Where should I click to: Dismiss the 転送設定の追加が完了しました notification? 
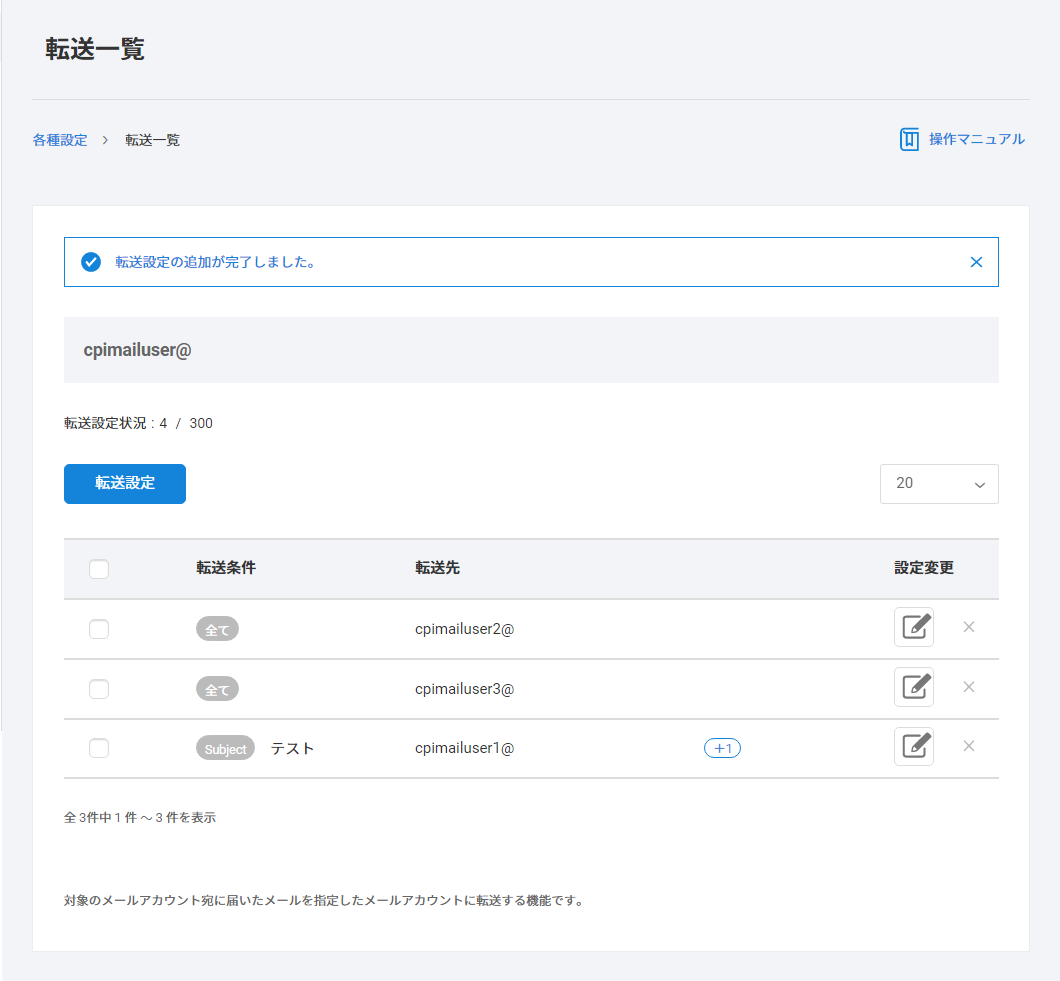(976, 262)
